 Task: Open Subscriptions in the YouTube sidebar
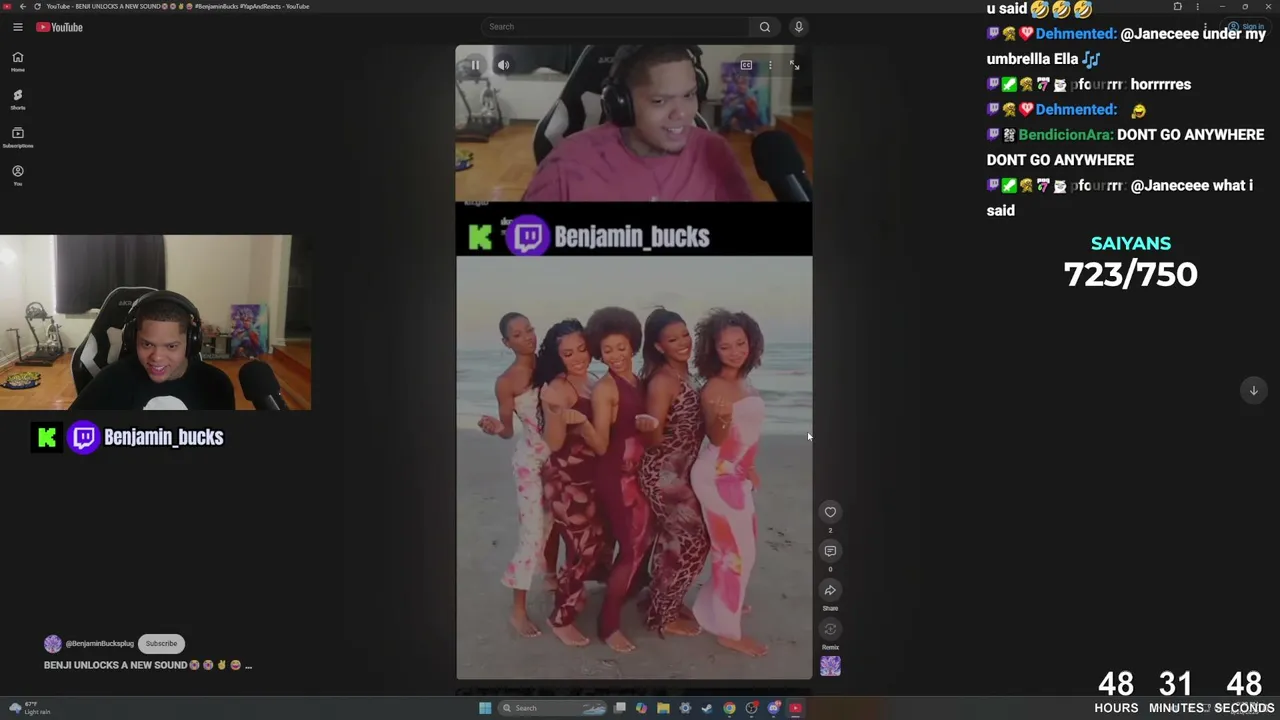point(17,137)
